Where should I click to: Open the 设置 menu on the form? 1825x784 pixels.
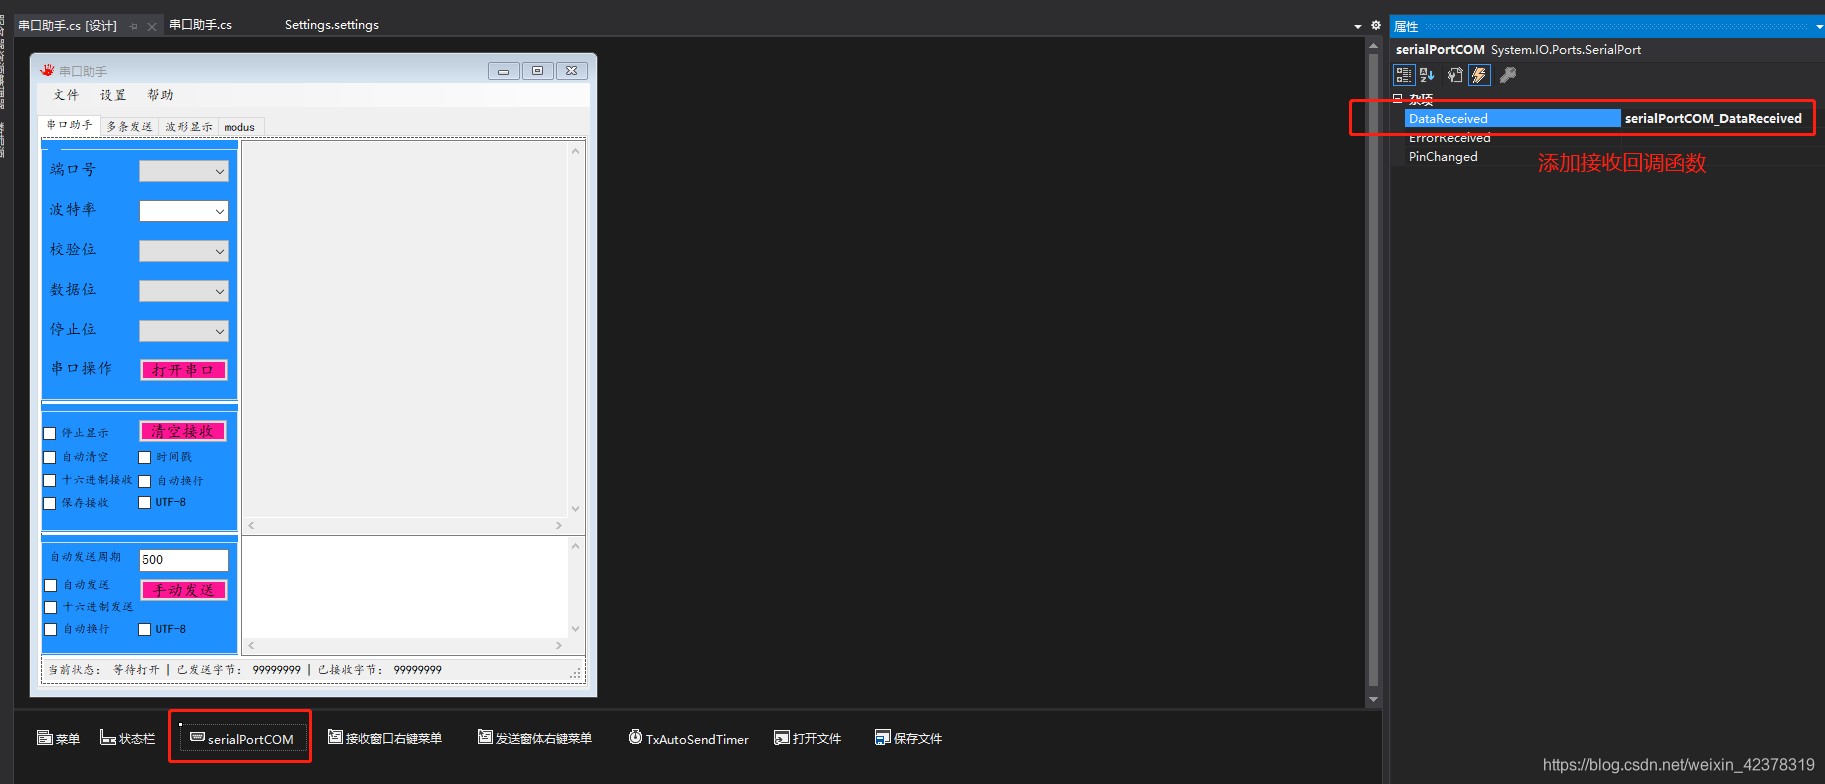(x=113, y=95)
